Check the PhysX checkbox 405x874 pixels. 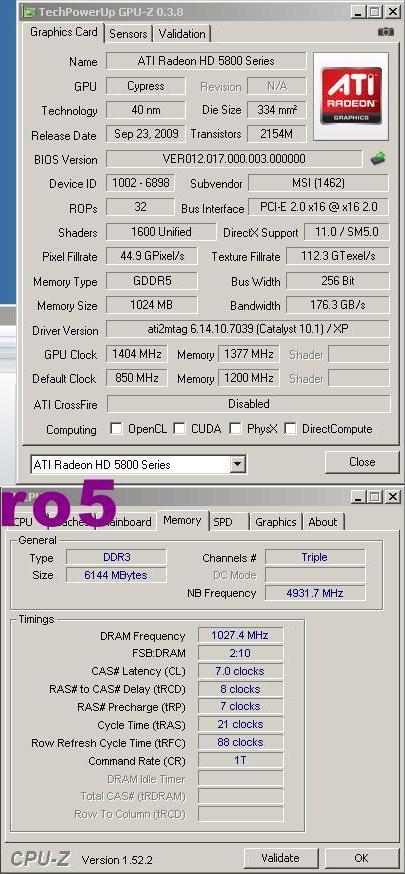pyautogui.click(x=235, y=429)
